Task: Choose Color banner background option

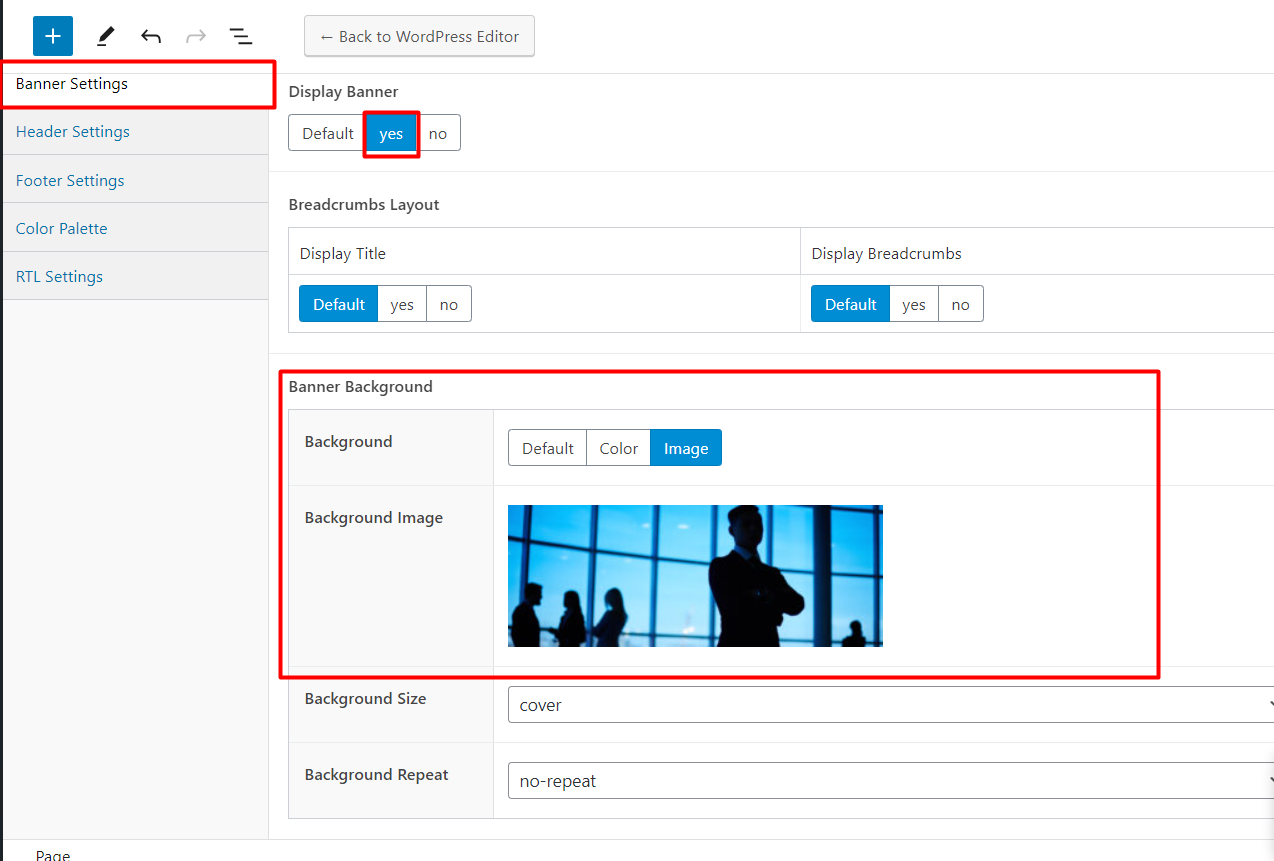Action: click(618, 448)
